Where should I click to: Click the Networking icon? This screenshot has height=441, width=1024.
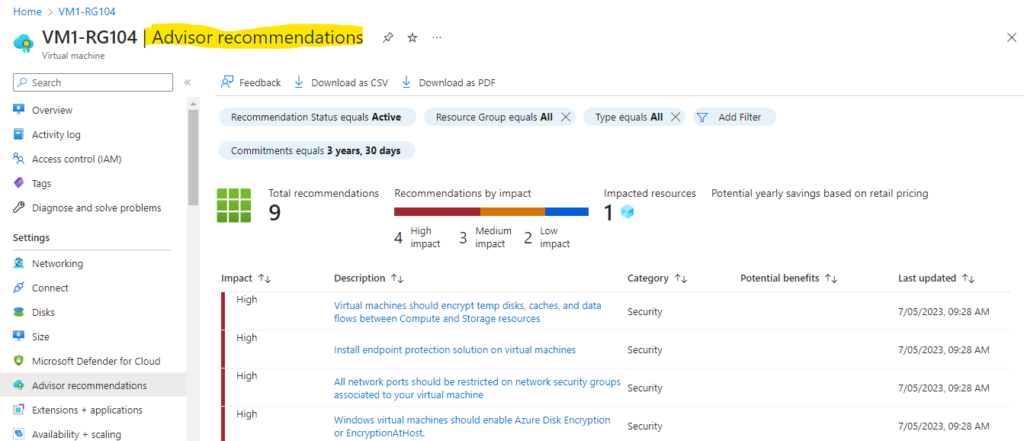pos(19,263)
